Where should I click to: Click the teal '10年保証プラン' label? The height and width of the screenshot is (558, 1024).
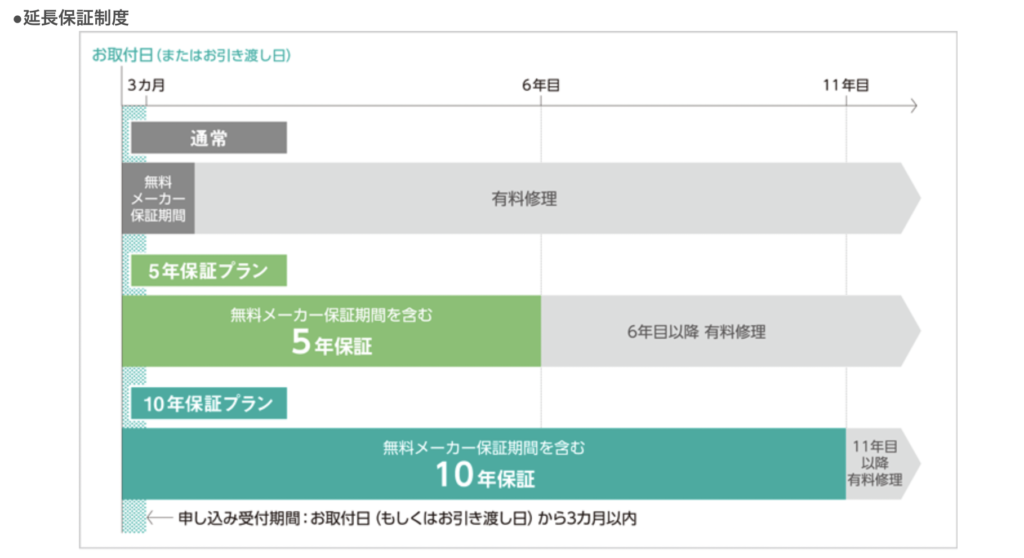click(209, 403)
